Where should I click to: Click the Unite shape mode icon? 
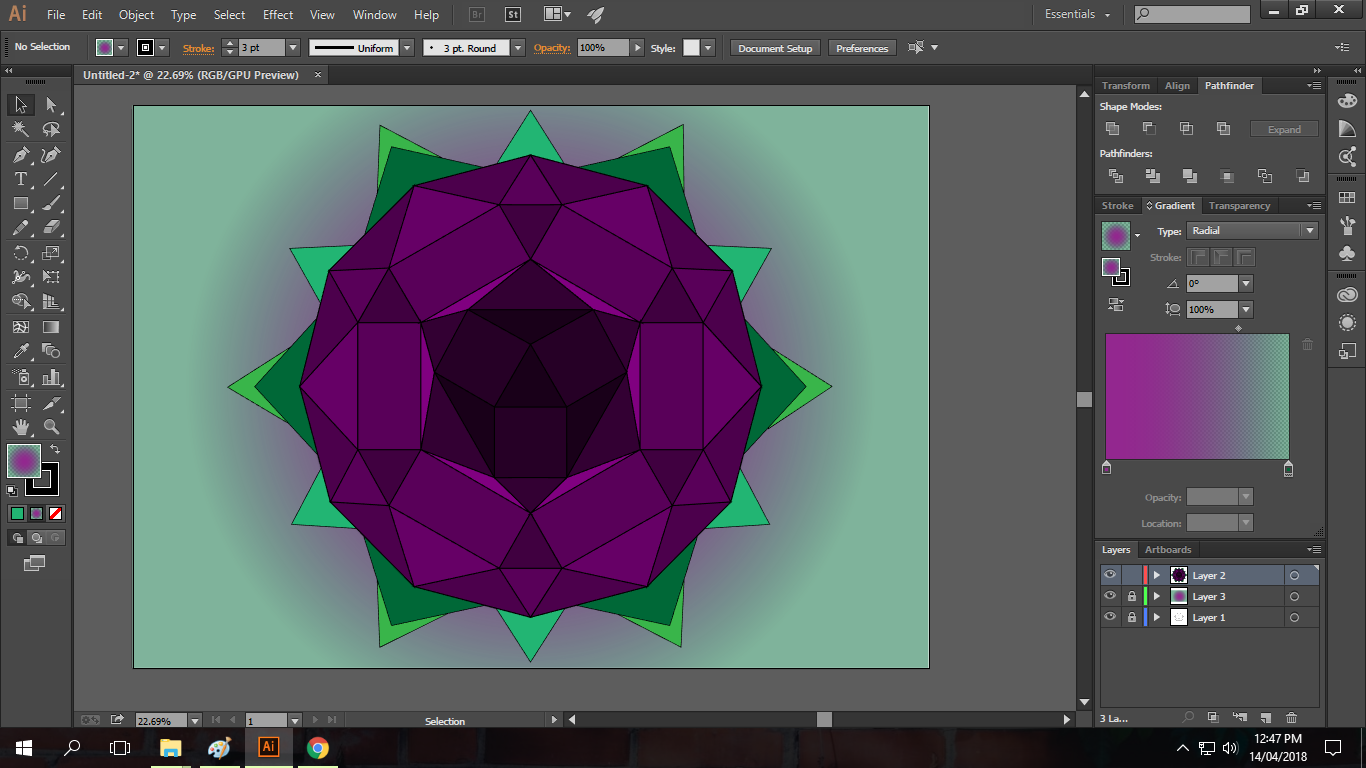click(x=1112, y=128)
